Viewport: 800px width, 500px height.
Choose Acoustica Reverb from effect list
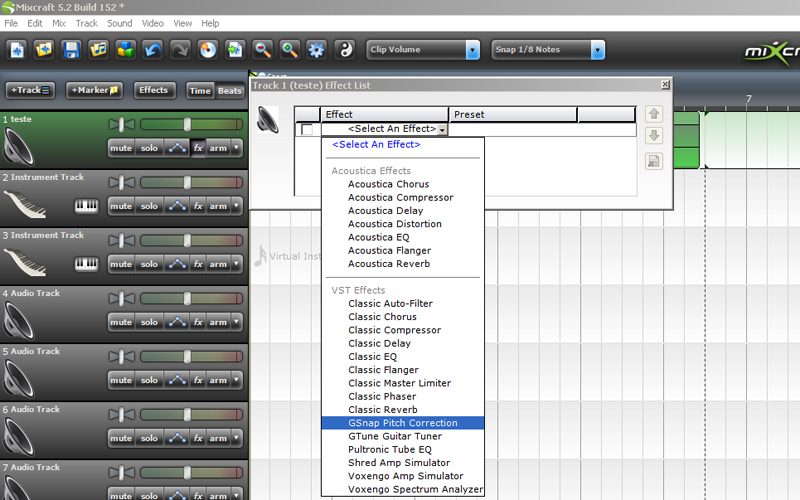tap(389, 264)
